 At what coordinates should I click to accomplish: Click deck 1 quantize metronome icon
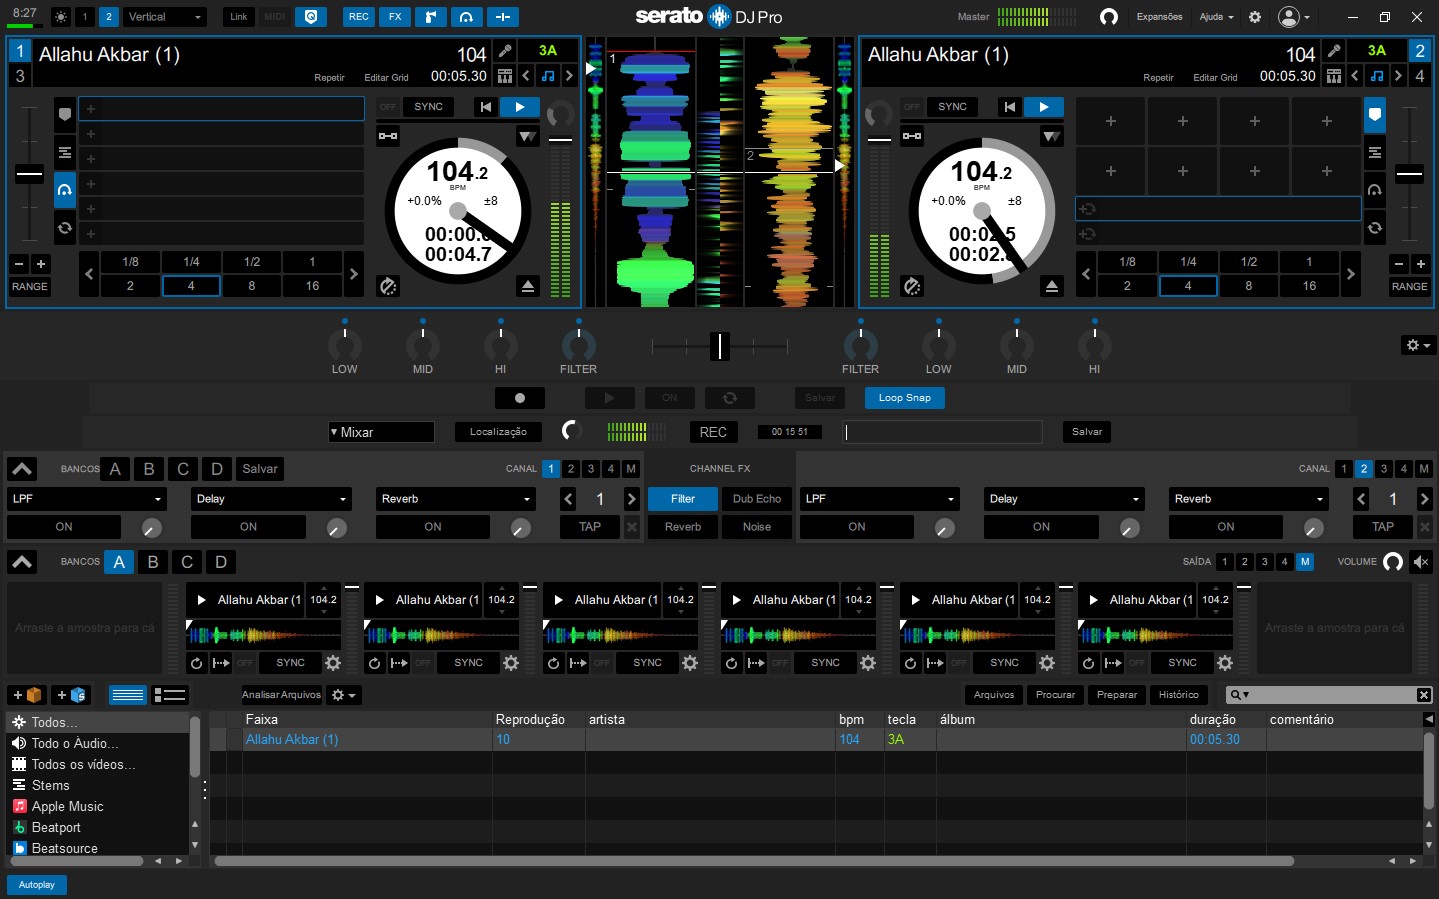pyautogui.click(x=388, y=287)
